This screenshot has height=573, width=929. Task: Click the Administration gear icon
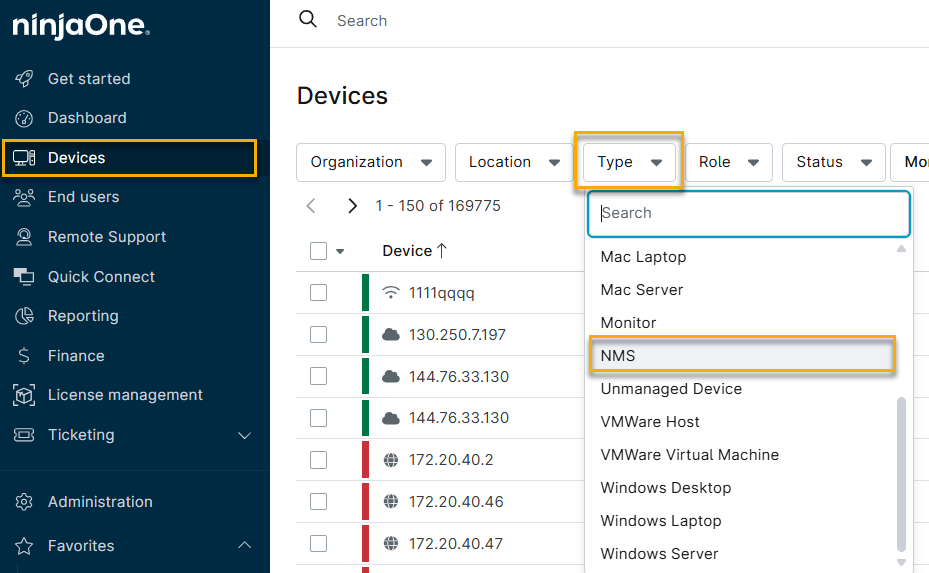coord(24,502)
